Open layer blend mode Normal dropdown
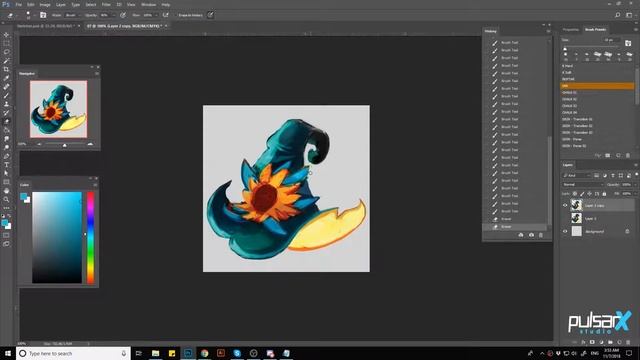This screenshot has height=360, width=640. 583,184
